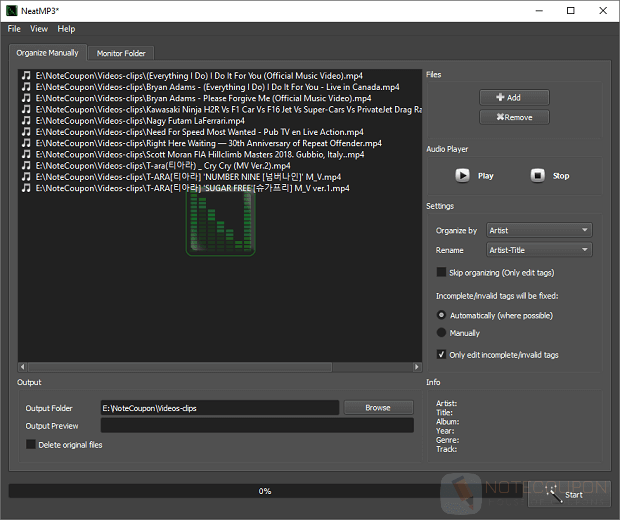The image size is (620, 520).
Task: Click the Output Folder path field
Action: click(x=220, y=408)
